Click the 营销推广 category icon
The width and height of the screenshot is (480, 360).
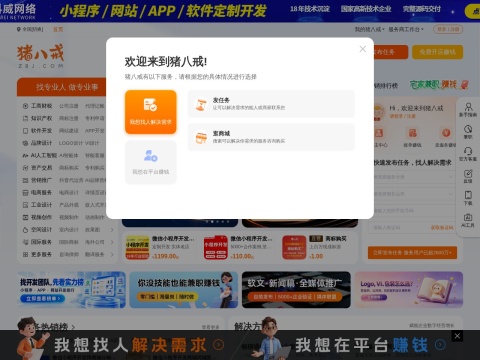pos(25,180)
